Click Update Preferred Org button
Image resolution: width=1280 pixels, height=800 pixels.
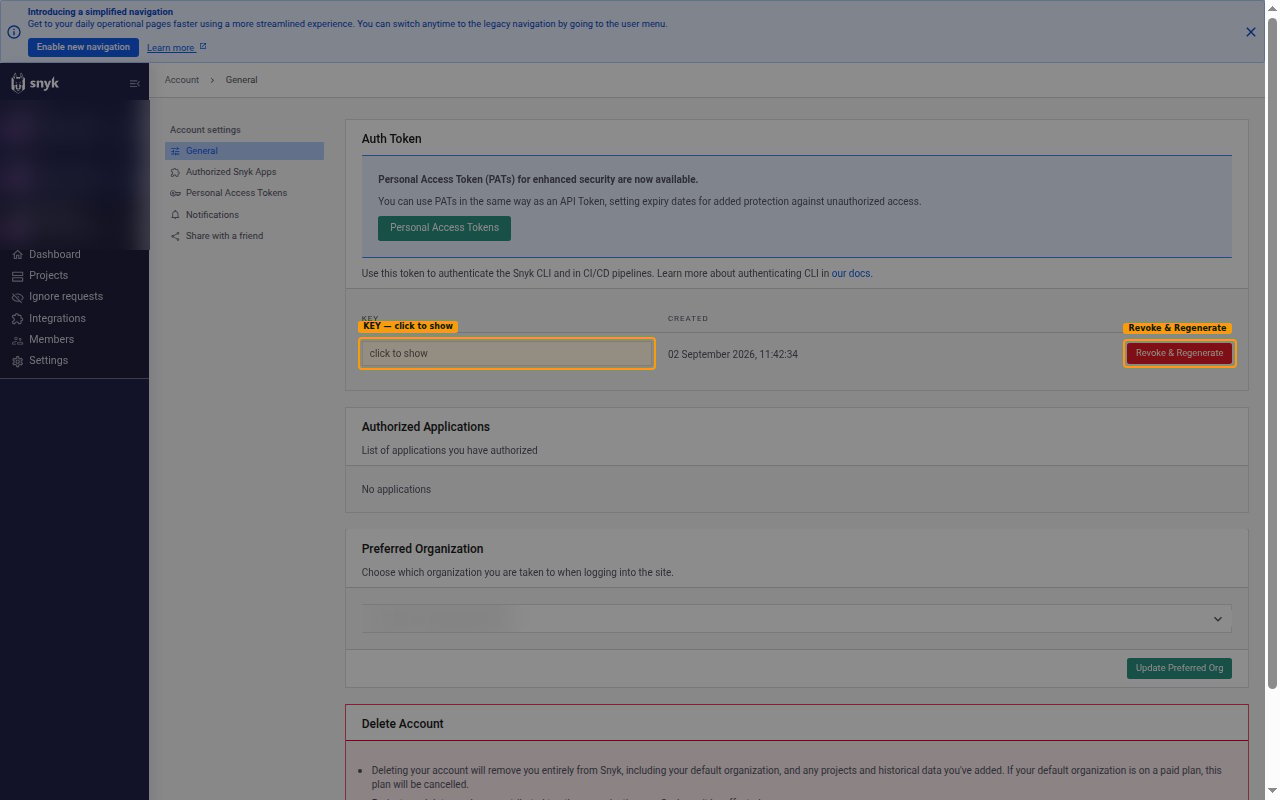point(1179,668)
